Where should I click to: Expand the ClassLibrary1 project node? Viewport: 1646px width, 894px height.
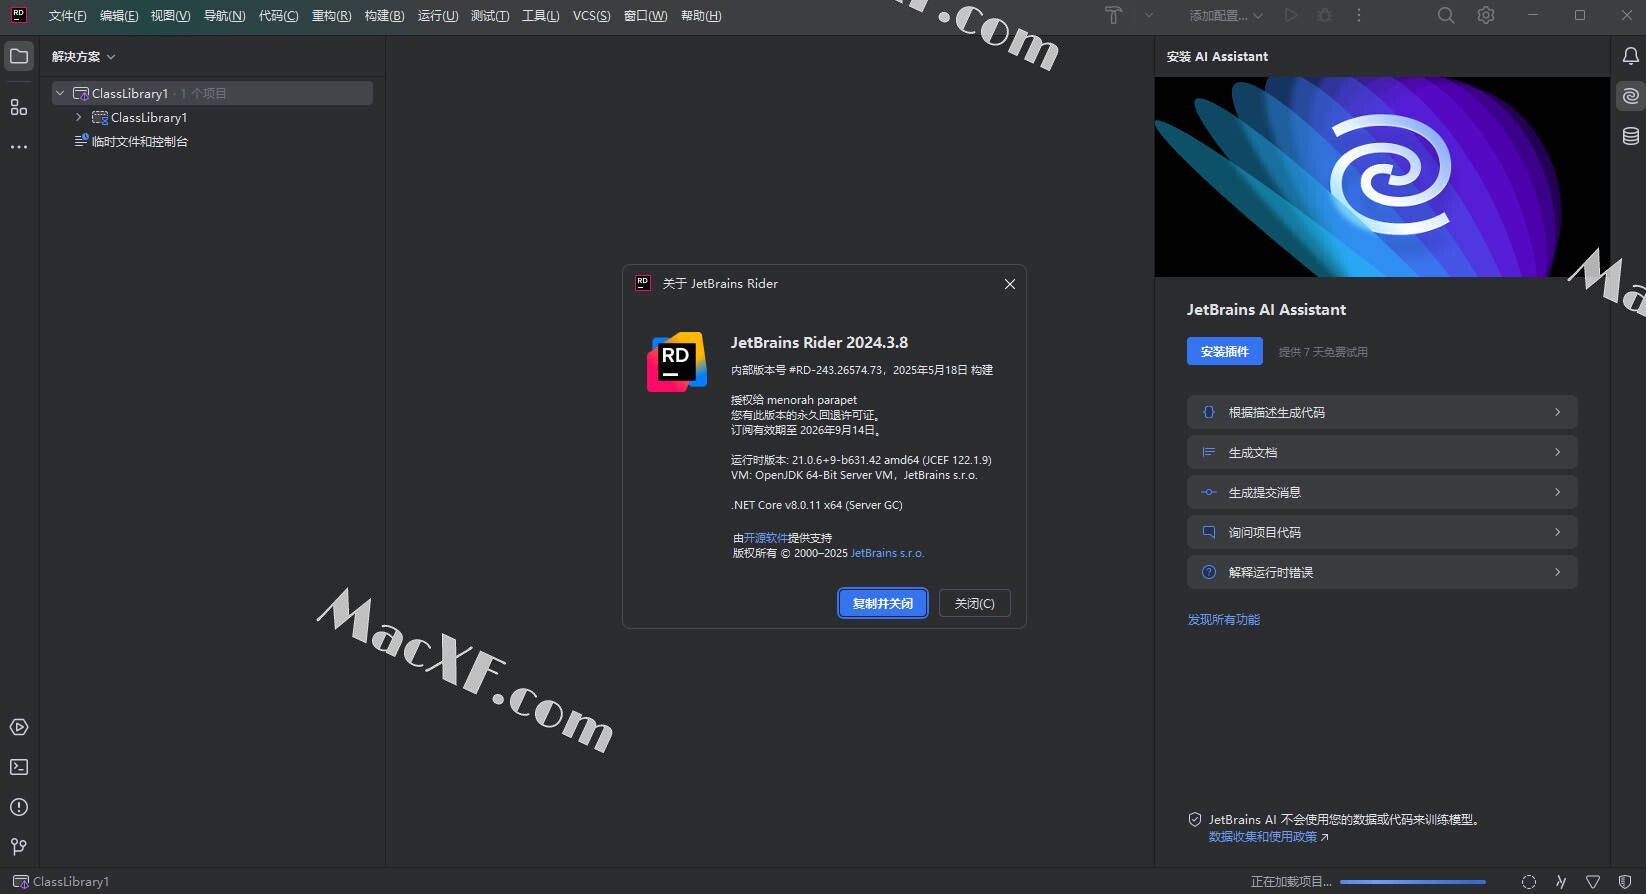79,117
